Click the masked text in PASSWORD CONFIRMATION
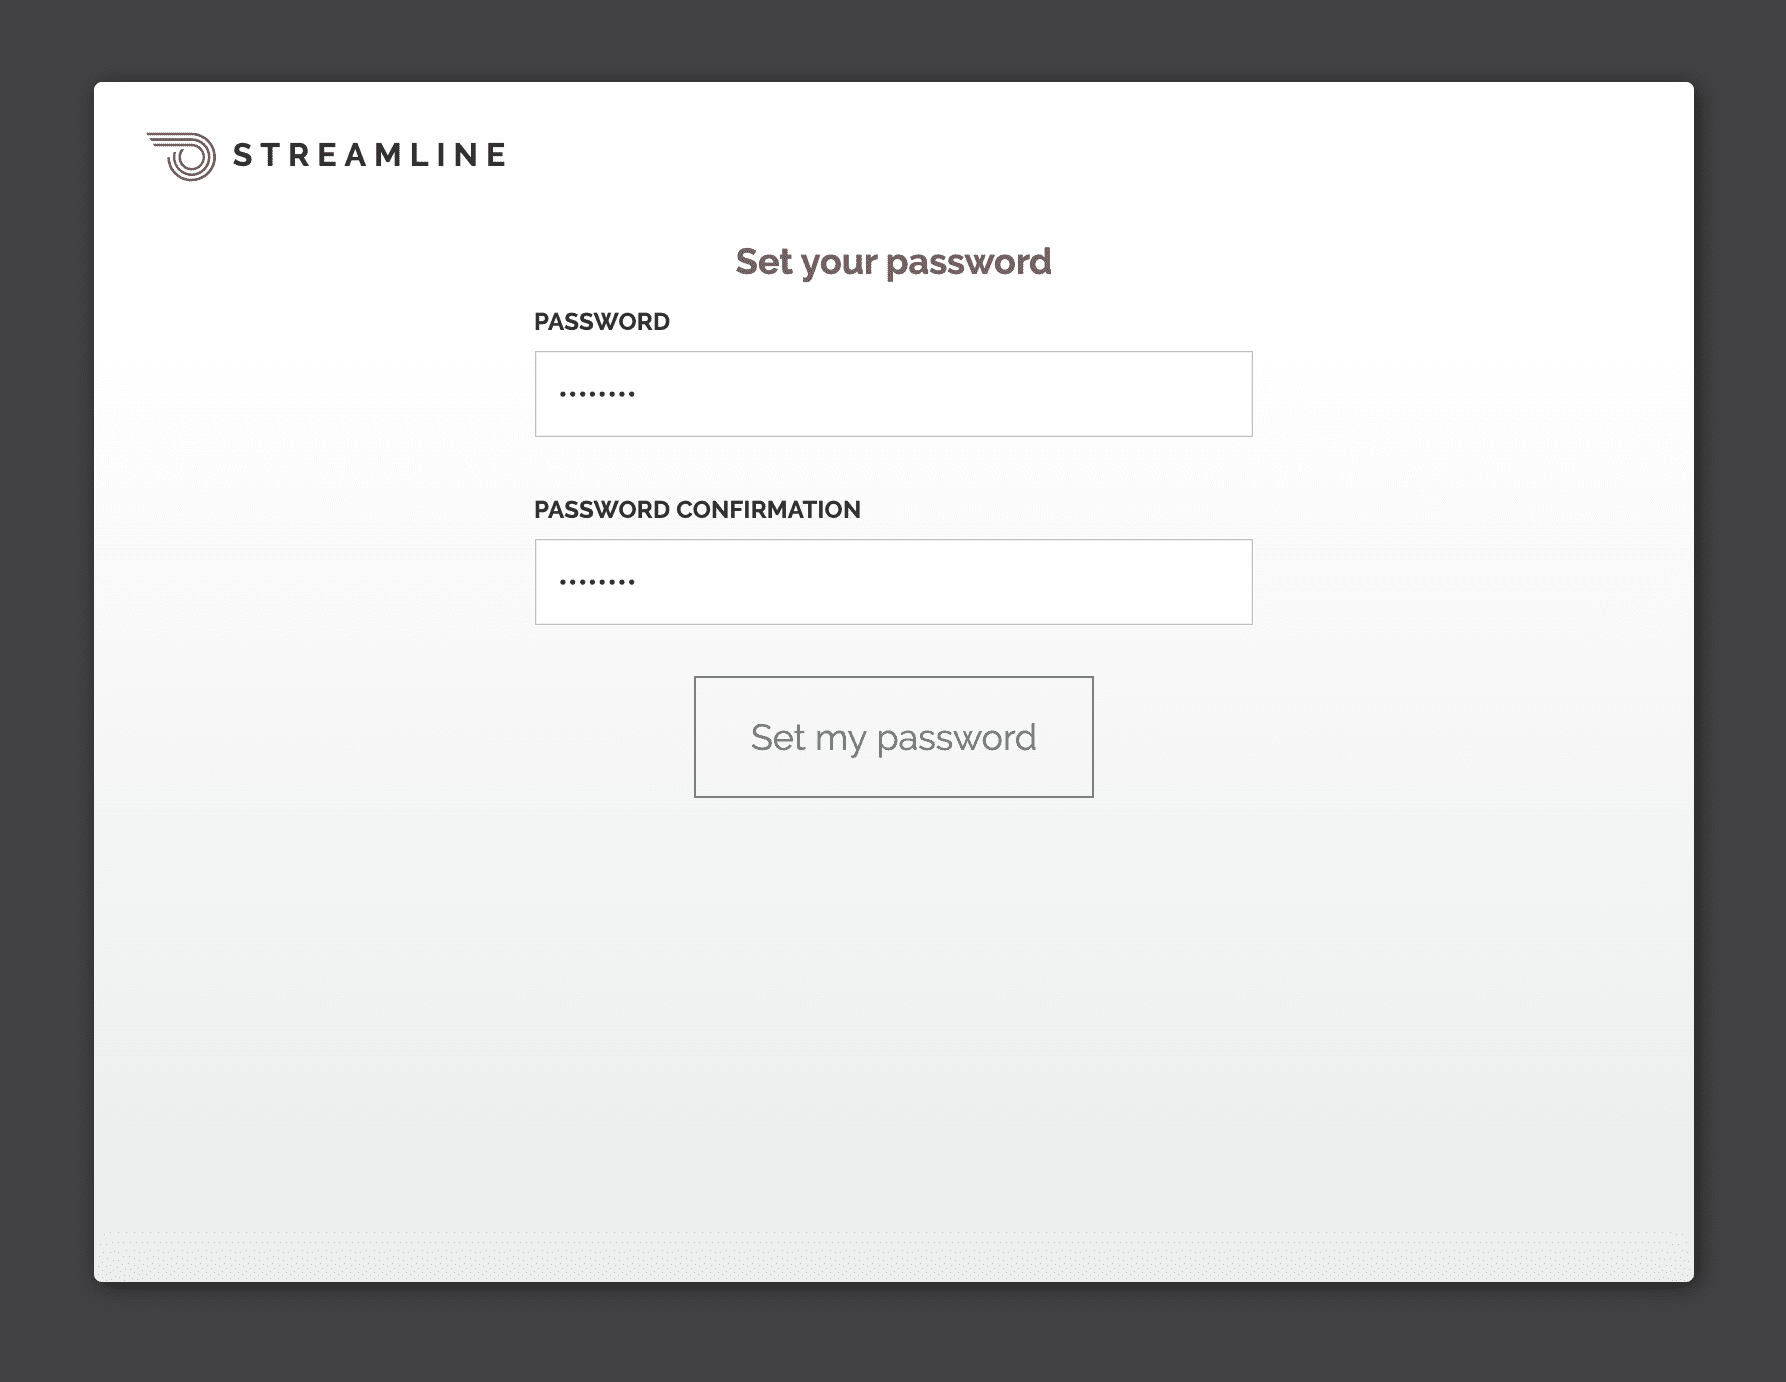Screen dimensions: 1786x1382 click(596, 581)
